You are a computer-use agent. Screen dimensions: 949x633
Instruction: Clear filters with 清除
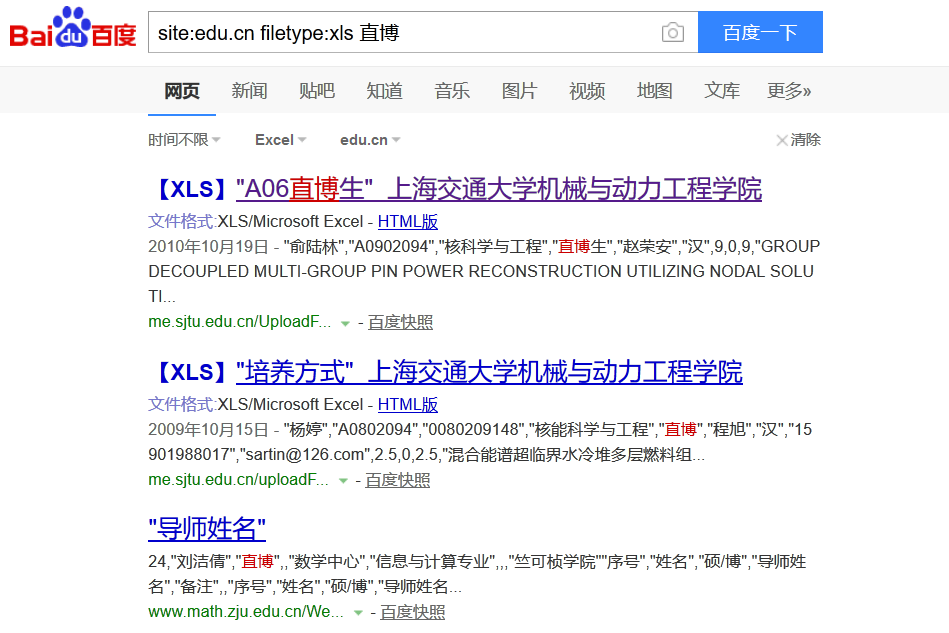coord(798,140)
